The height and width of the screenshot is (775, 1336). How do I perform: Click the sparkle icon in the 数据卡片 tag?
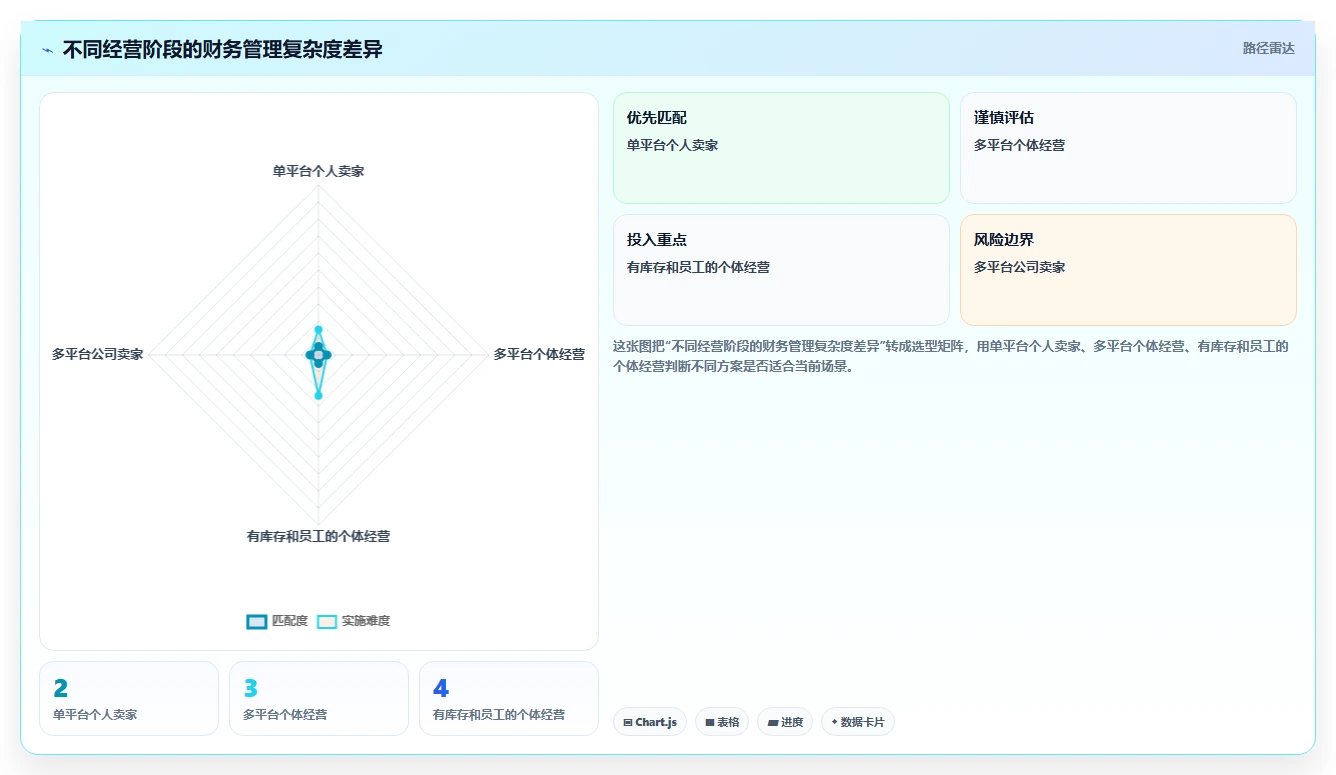pos(834,722)
